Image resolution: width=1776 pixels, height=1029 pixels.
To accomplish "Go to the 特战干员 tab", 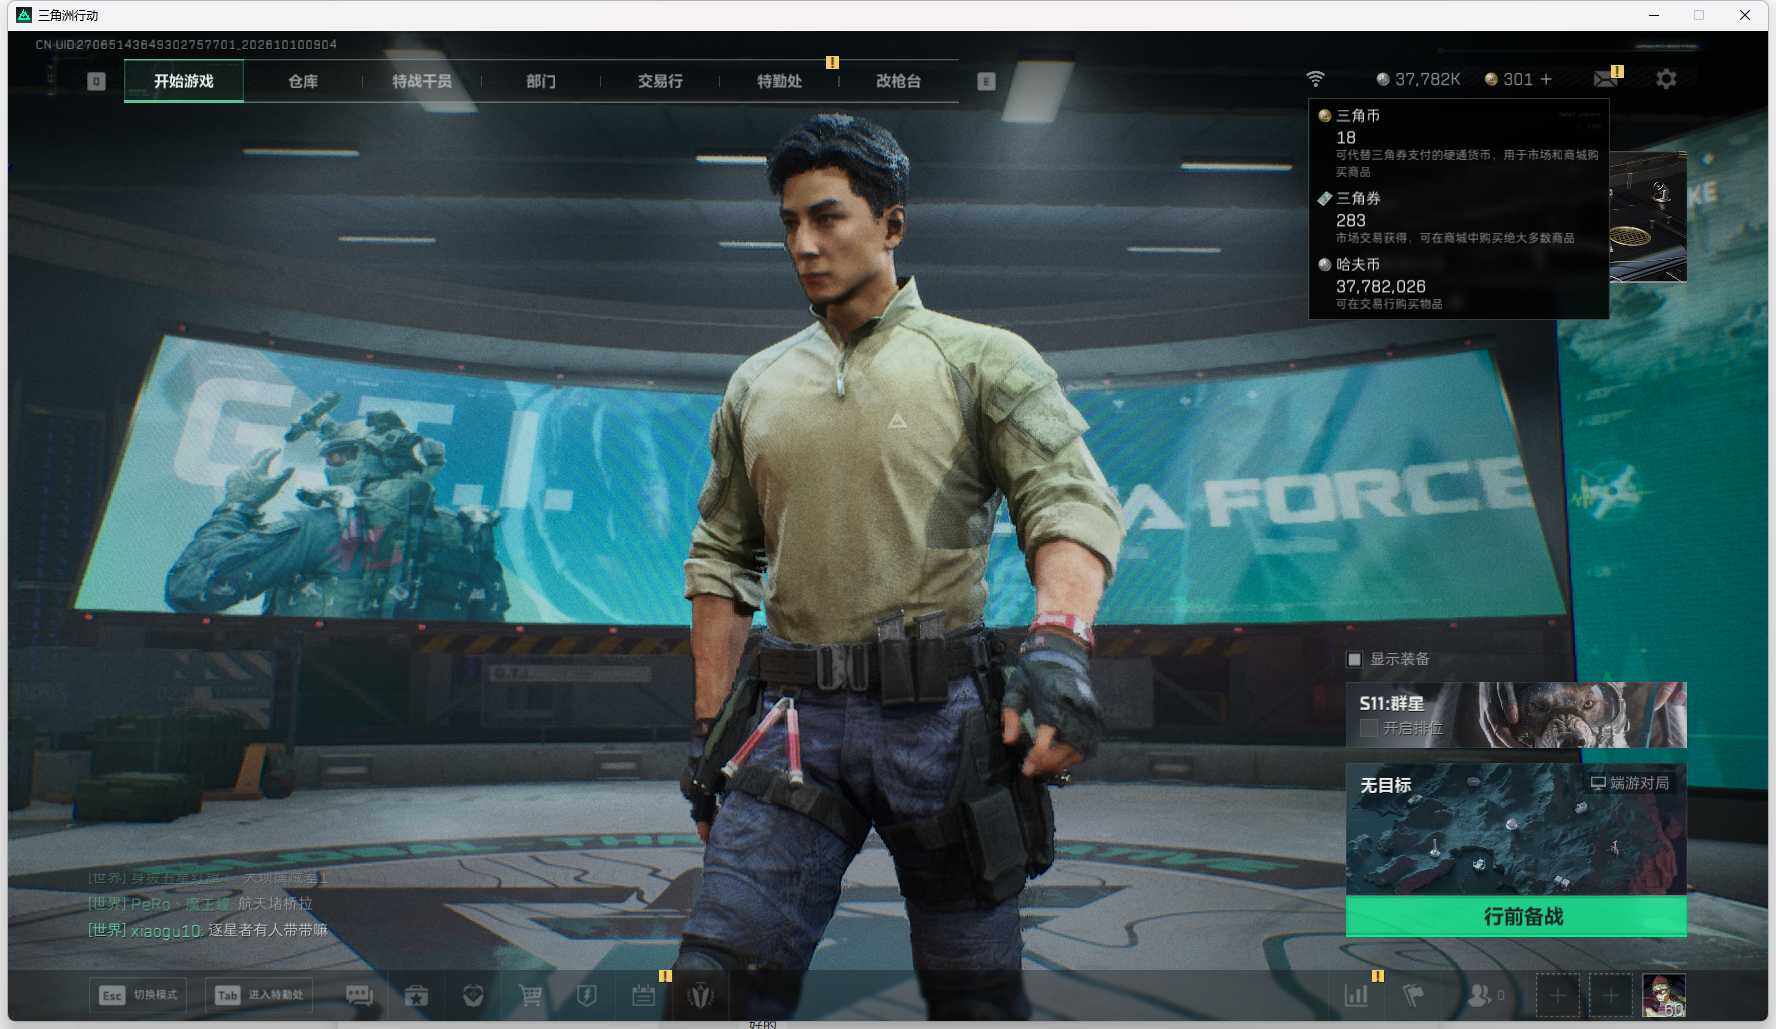I will [422, 81].
